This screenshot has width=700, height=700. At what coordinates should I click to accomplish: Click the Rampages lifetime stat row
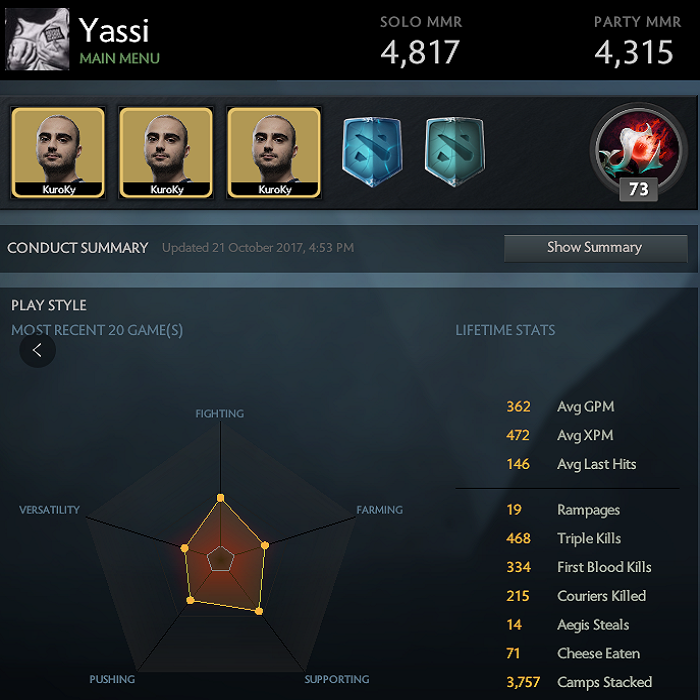[563, 510]
